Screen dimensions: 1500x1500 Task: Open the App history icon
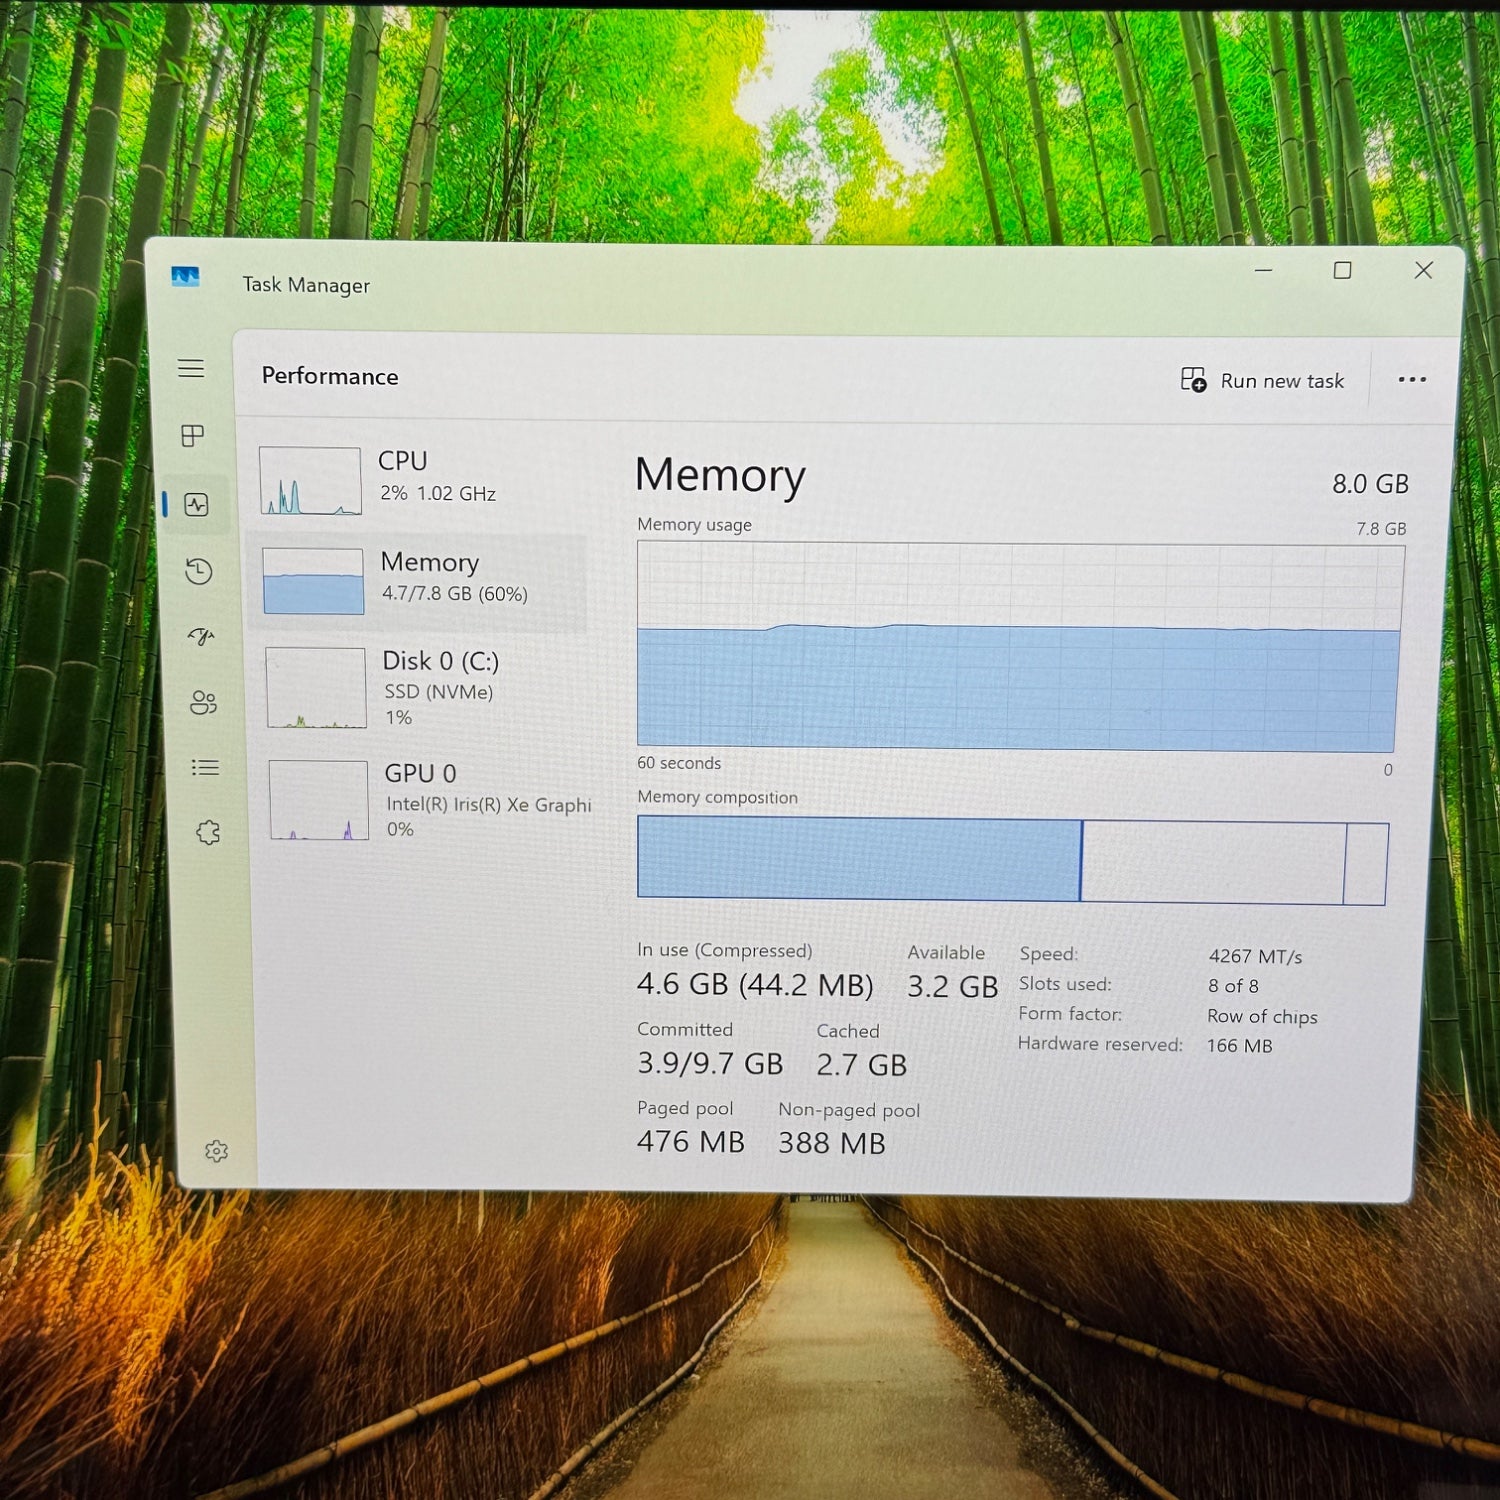199,572
